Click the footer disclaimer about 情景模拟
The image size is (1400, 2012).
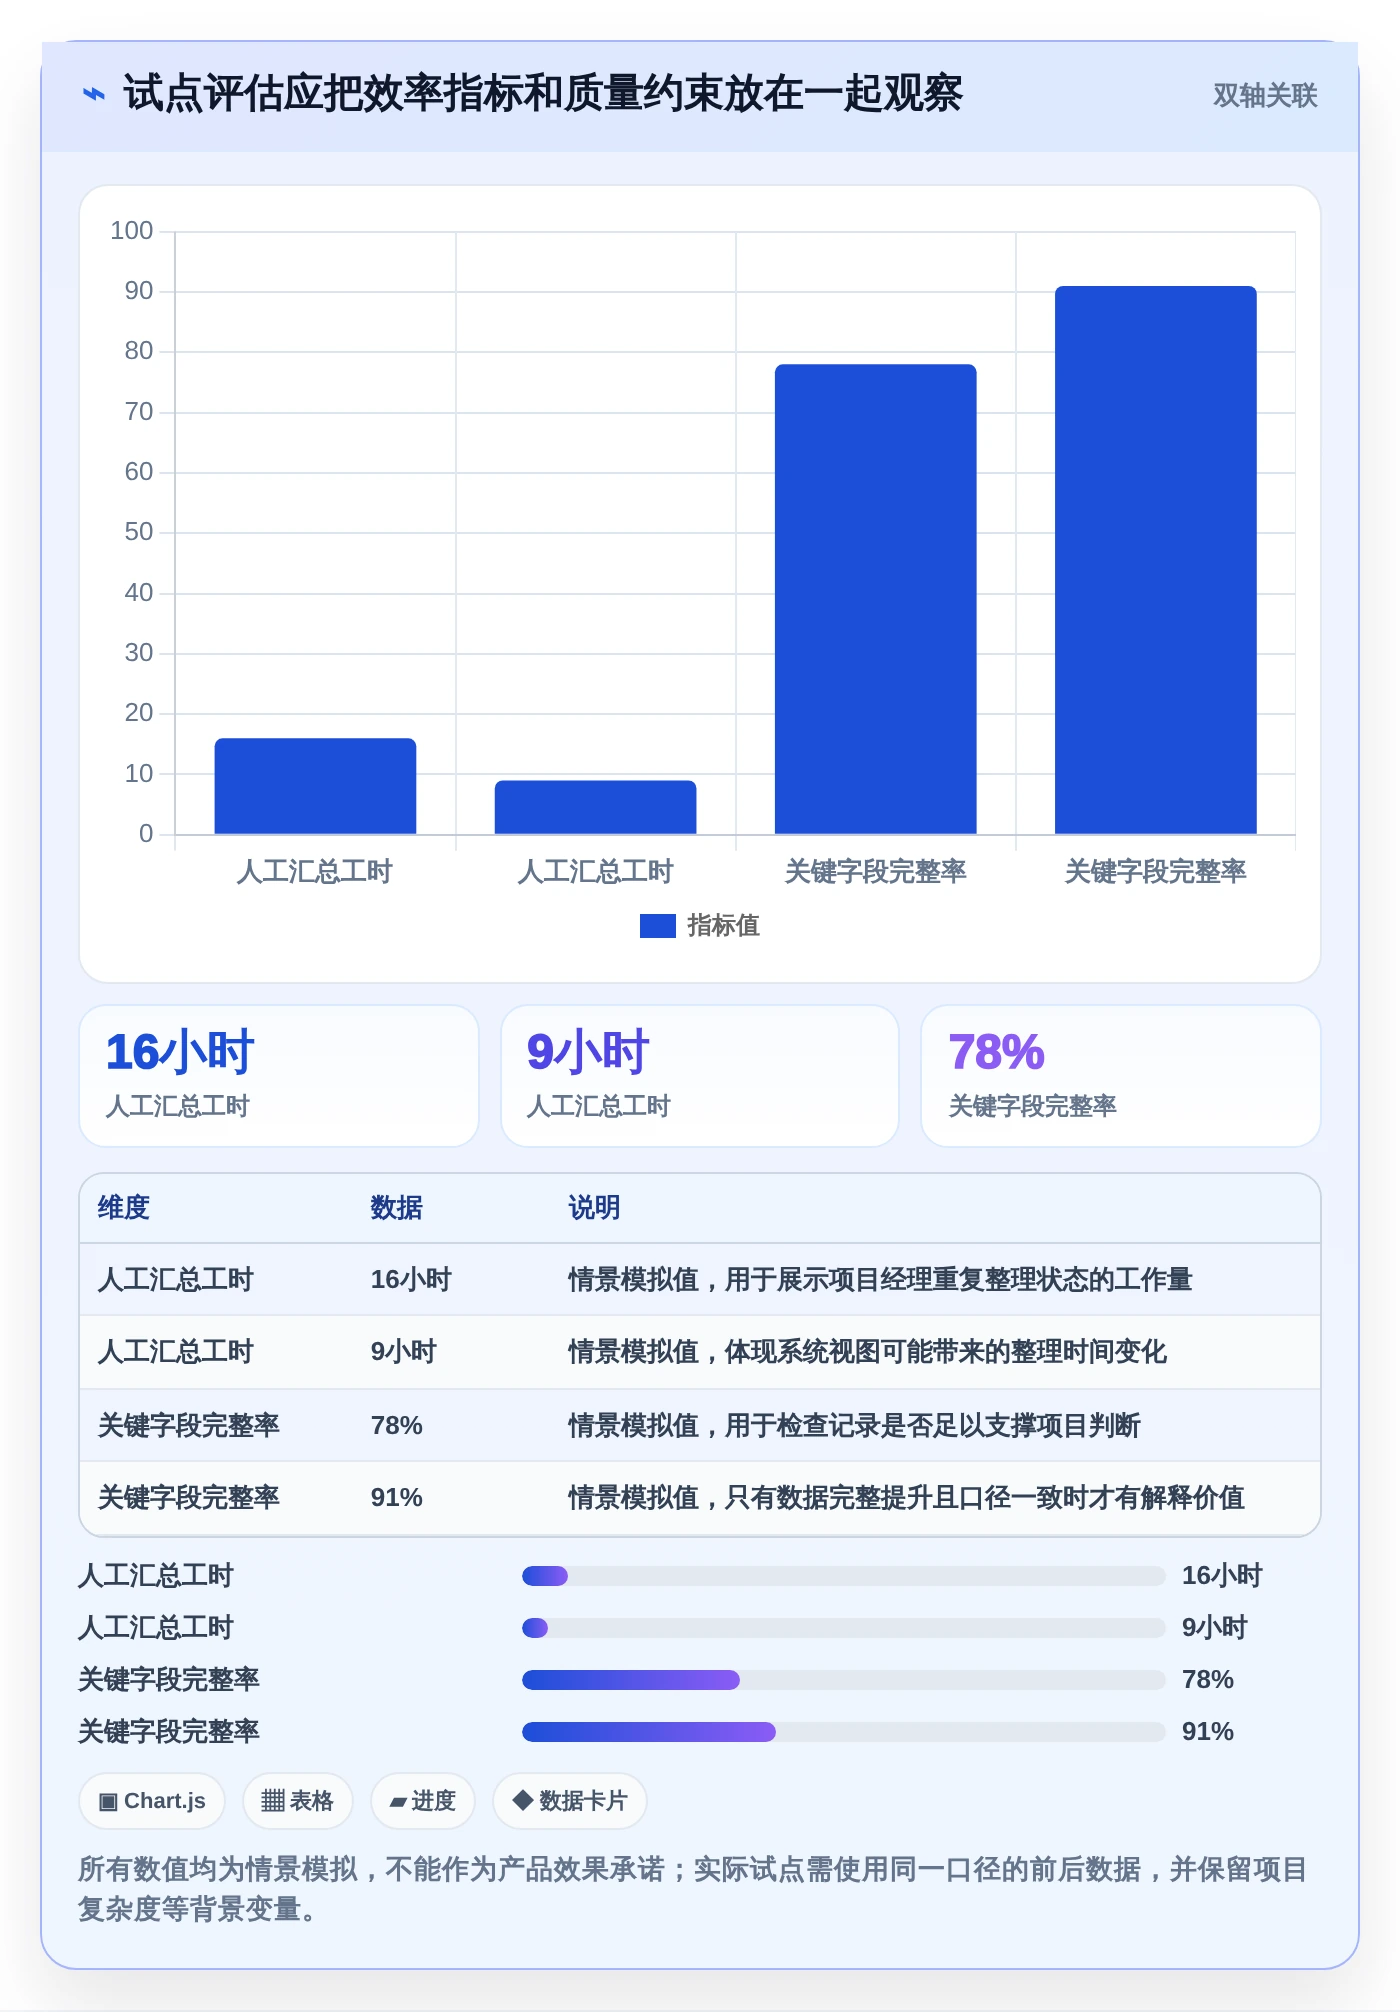pos(692,1889)
